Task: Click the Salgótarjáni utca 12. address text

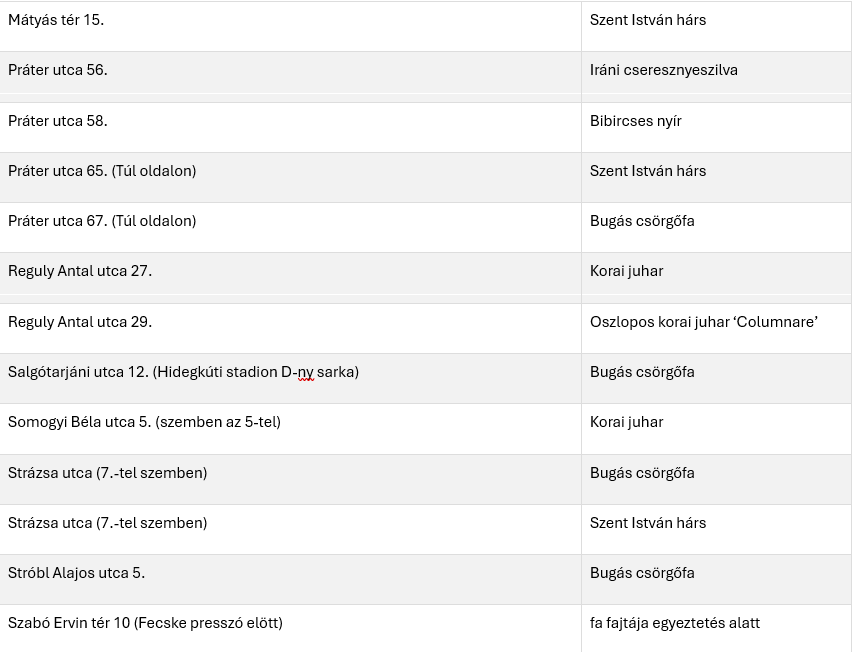Action: tap(183, 372)
